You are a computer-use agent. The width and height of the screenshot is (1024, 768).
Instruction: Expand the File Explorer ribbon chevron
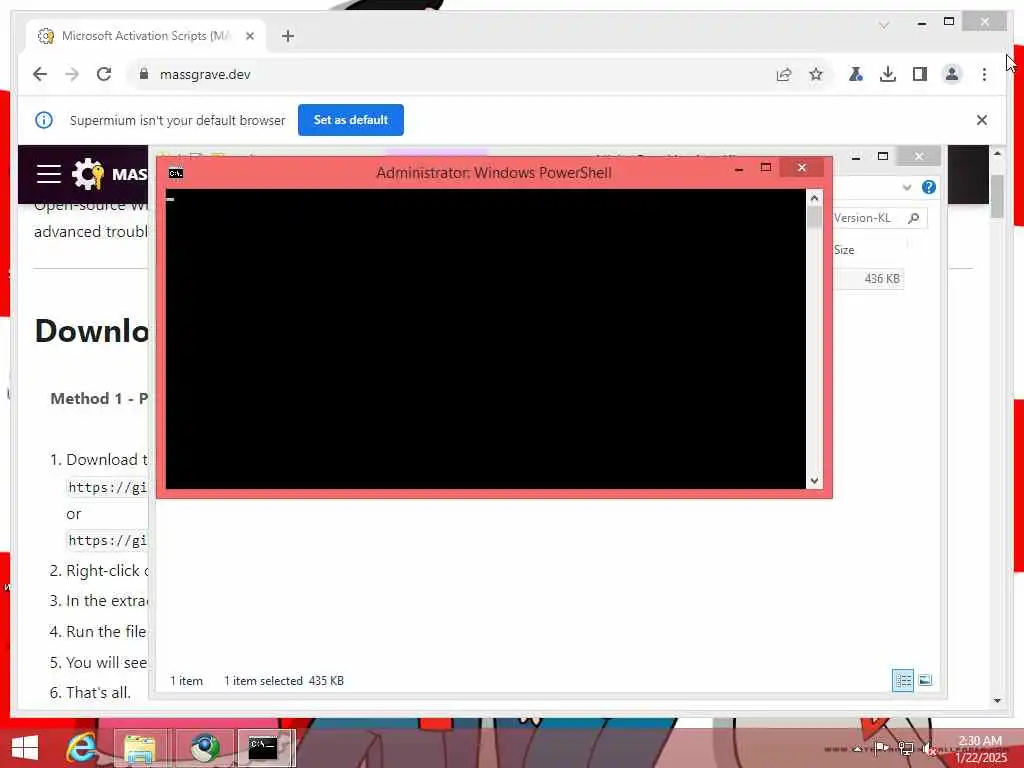[906, 187]
